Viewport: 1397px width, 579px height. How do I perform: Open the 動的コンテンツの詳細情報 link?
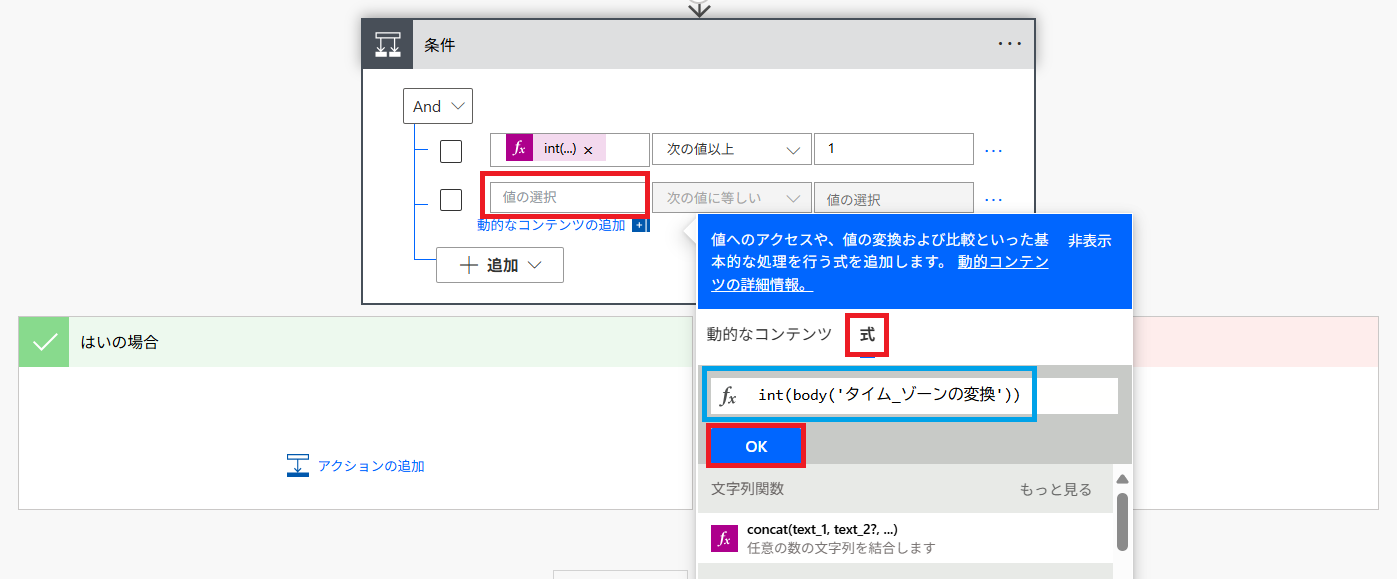[1002, 263]
